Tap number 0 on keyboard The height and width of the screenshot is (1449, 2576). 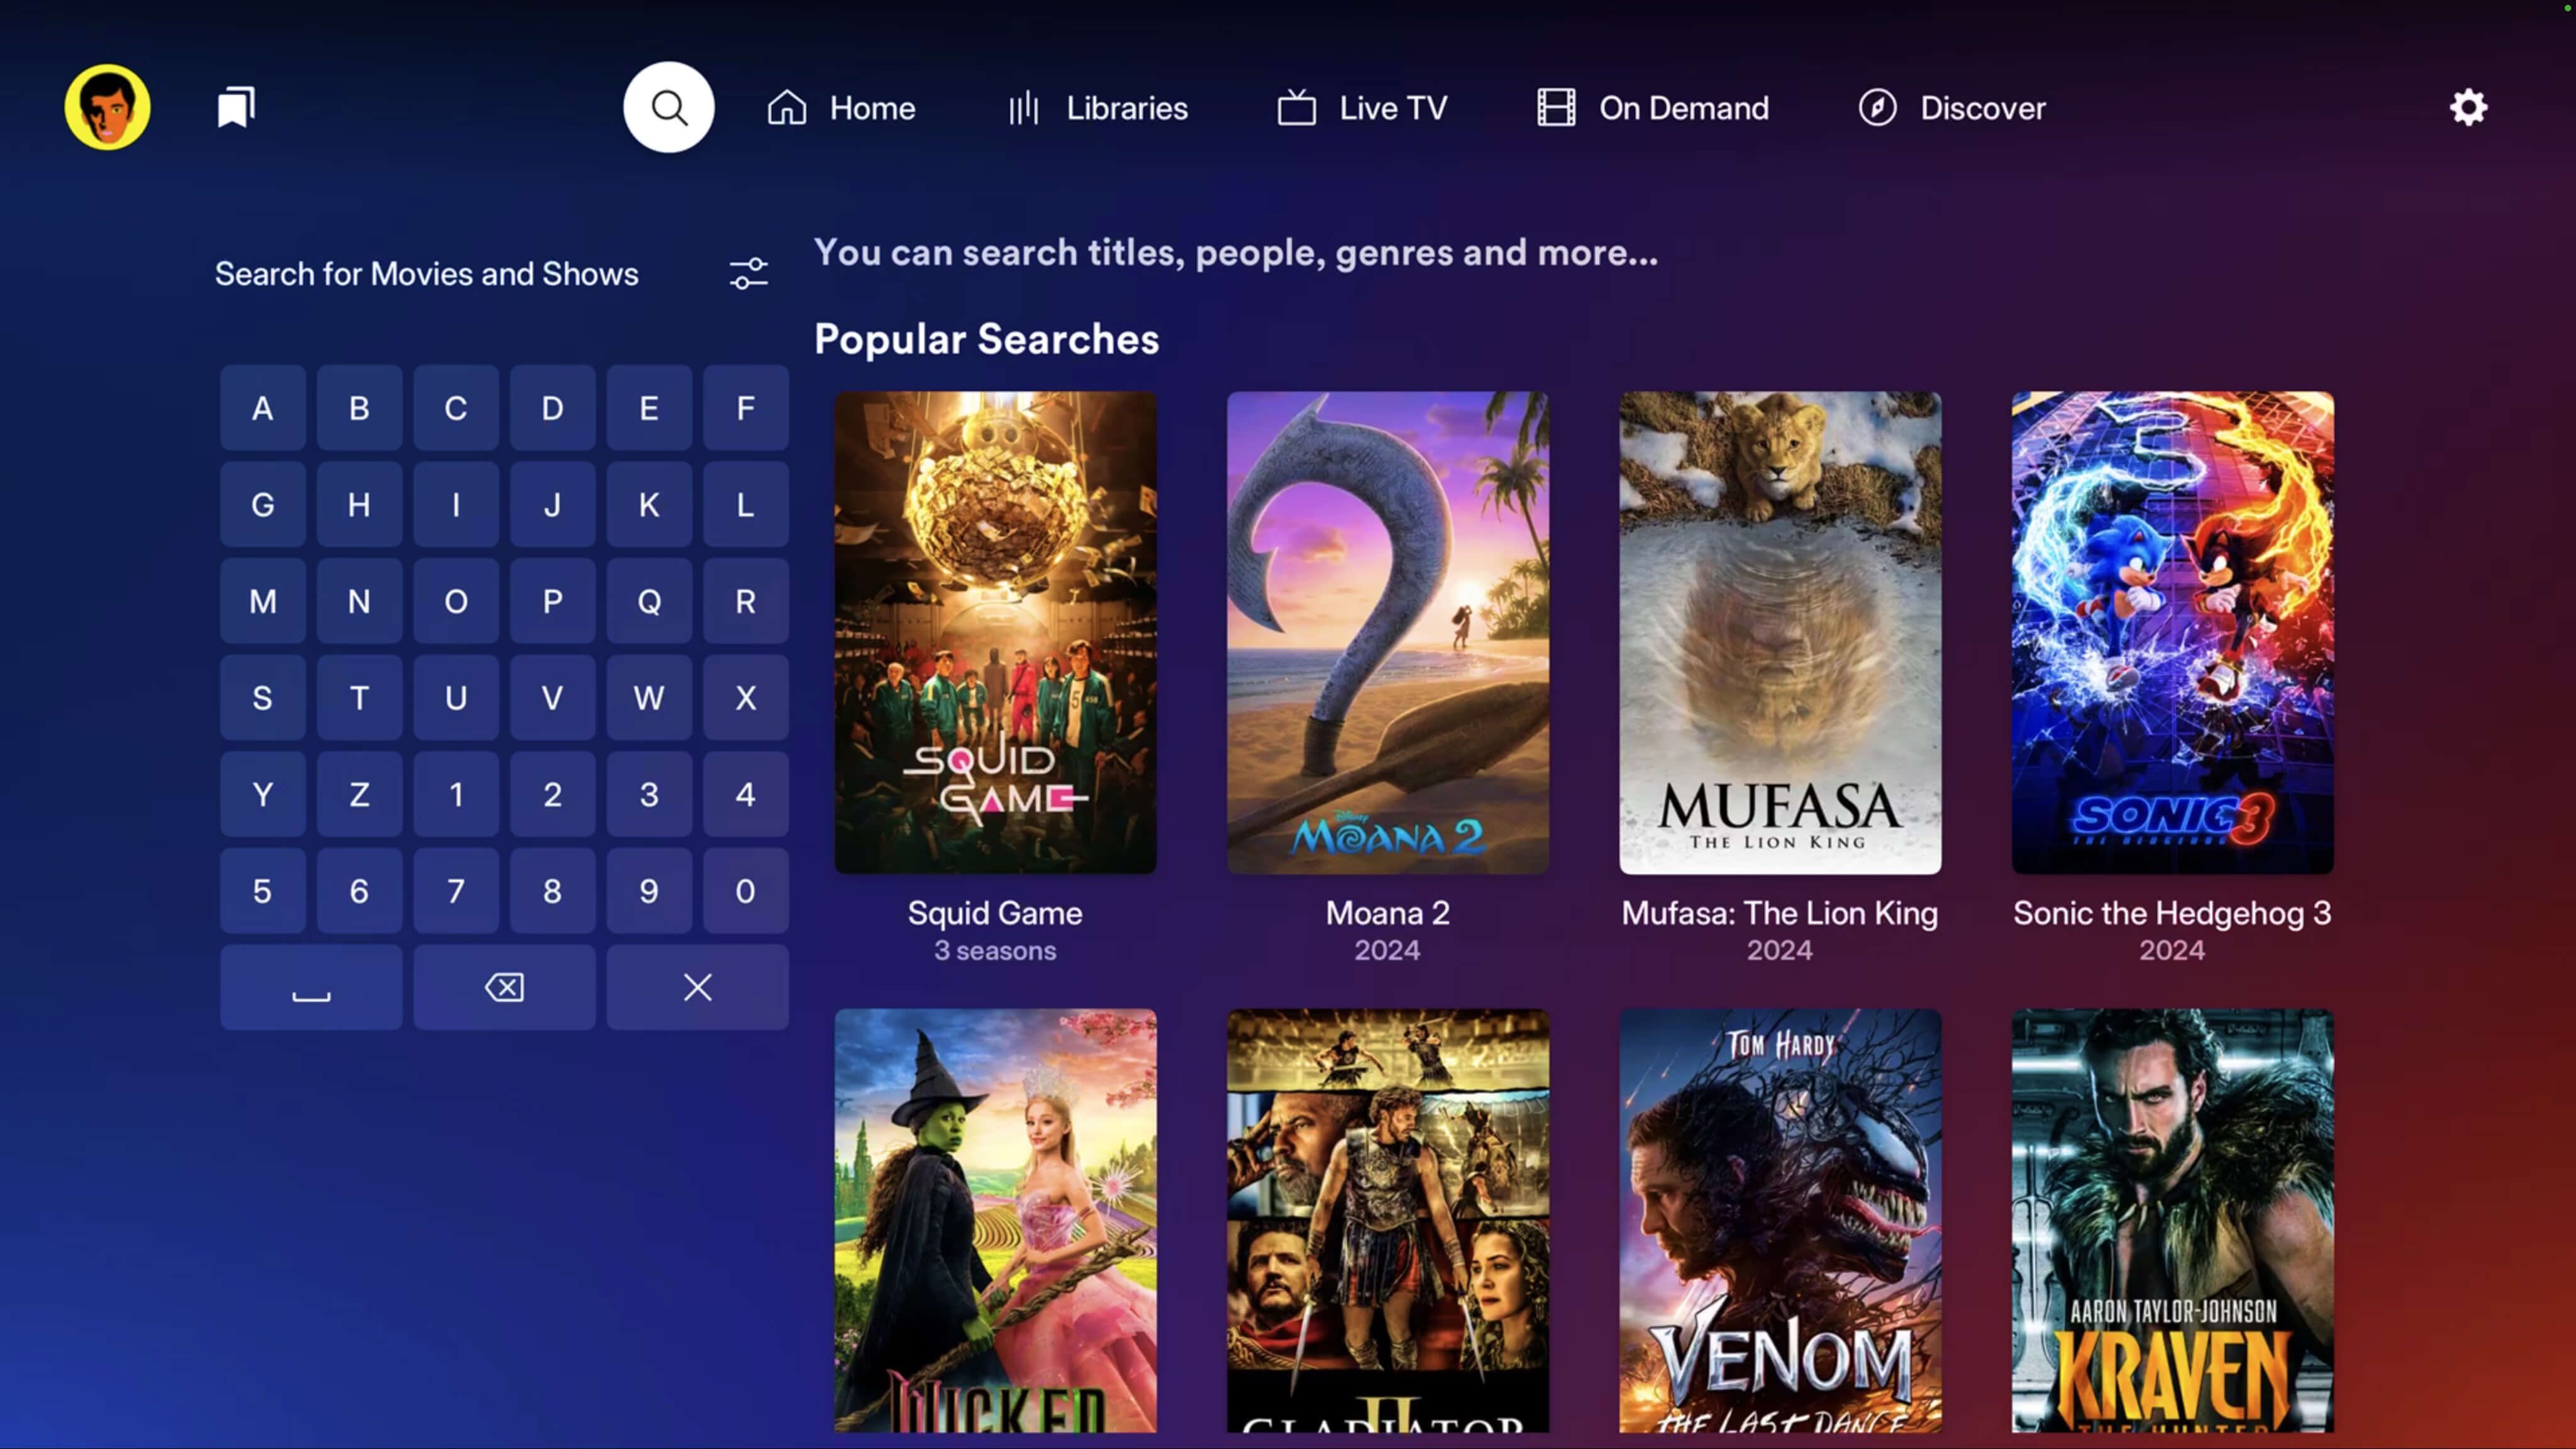coord(745,891)
